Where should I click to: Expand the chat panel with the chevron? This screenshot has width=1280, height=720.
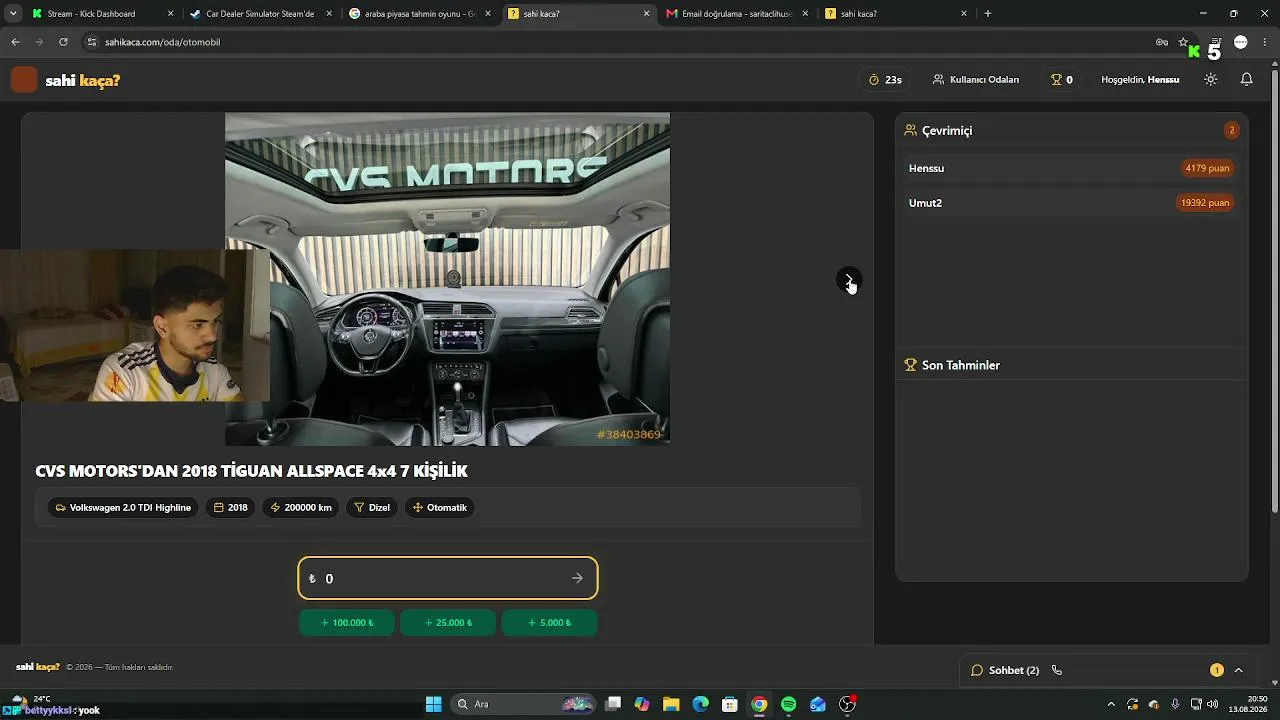coord(1238,670)
